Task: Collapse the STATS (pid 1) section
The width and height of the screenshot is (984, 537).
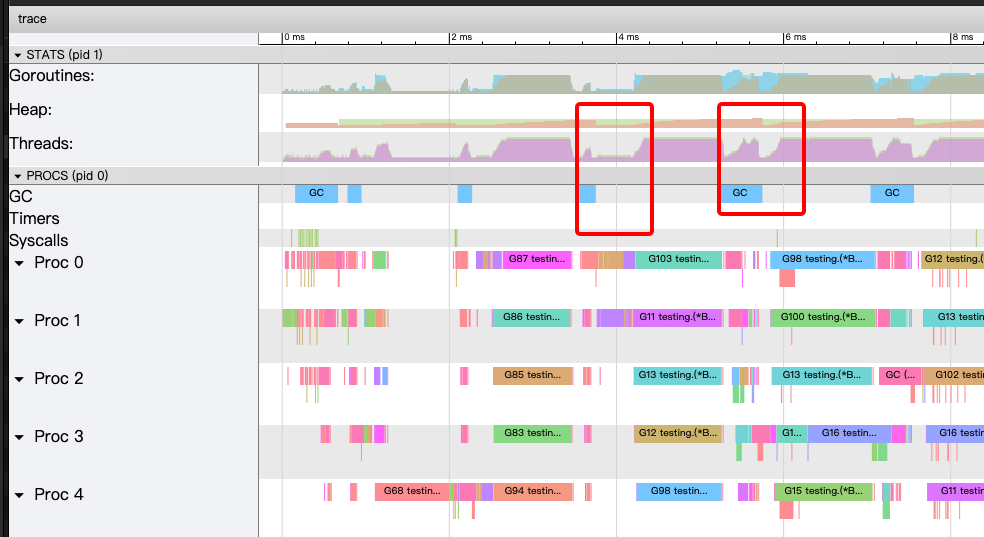Action: [18, 55]
